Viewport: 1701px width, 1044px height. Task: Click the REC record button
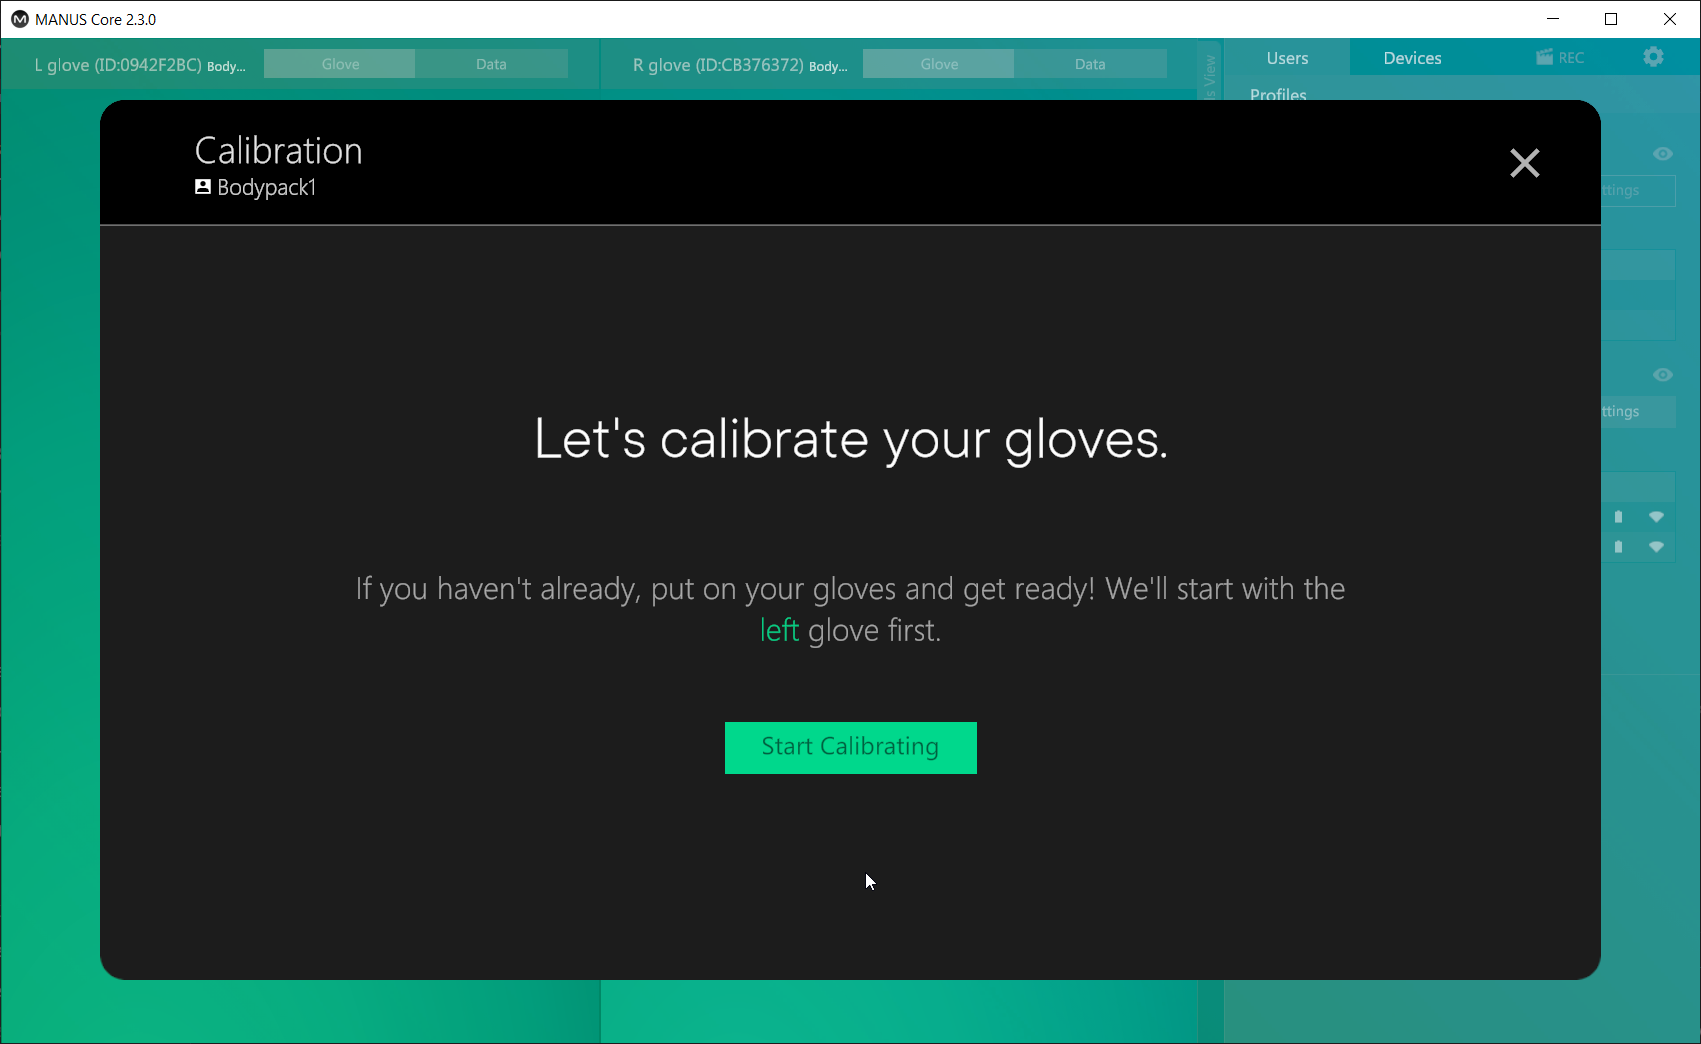(1560, 58)
